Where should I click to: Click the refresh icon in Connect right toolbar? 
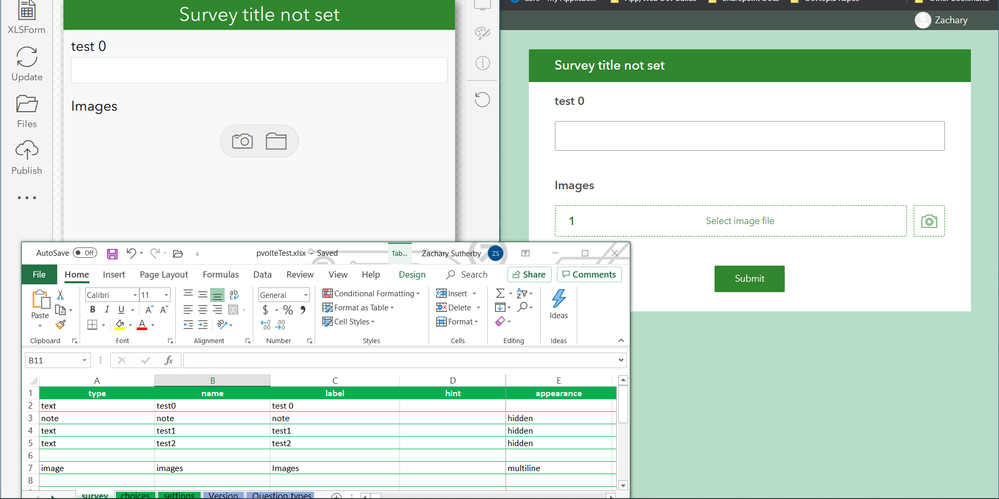point(482,99)
